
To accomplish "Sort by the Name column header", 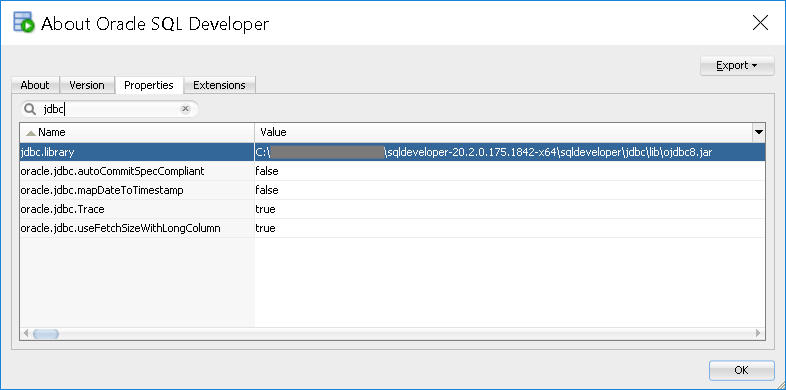I will pos(137,132).
